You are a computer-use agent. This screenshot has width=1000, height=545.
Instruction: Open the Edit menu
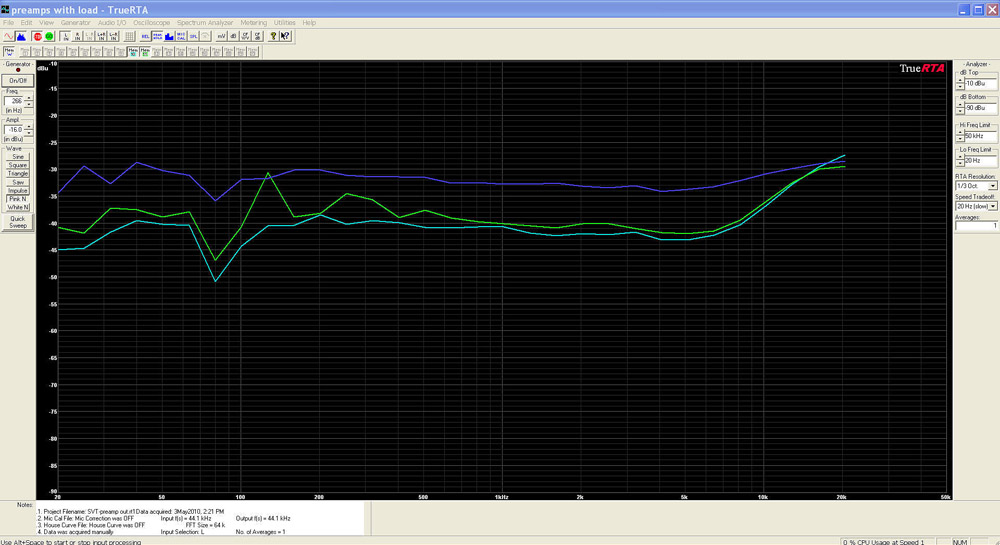point(26,23)
